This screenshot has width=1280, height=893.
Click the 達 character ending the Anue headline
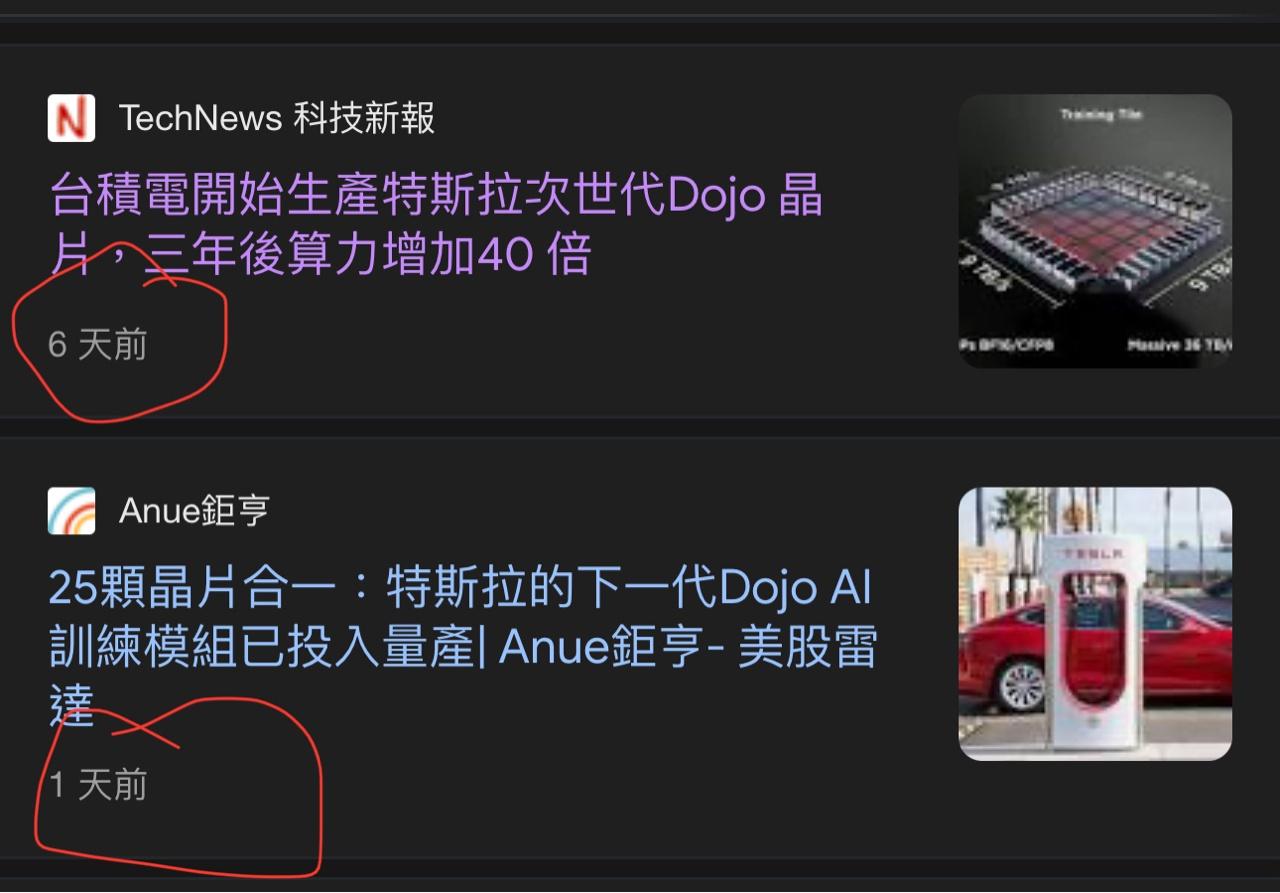pos(71,707)
